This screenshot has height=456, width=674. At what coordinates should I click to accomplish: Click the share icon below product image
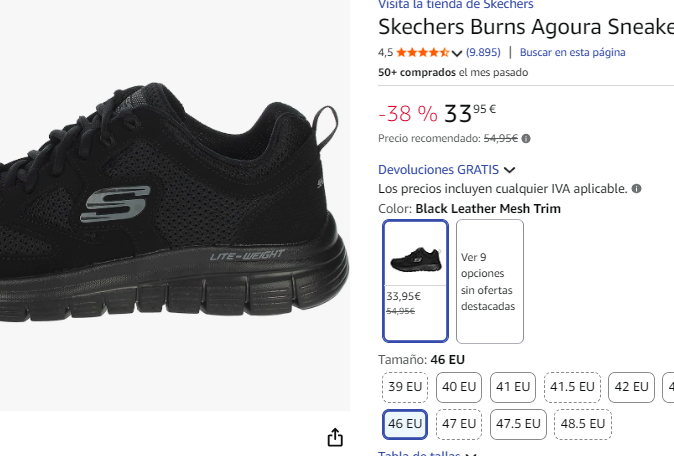335,438
